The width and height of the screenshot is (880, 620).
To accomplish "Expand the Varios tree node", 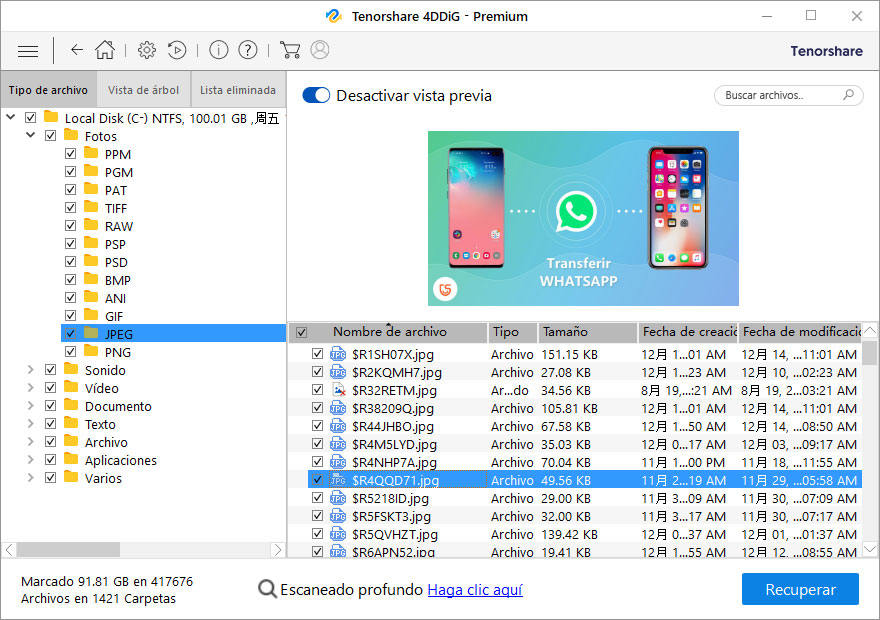I will [x=30, y=477].
